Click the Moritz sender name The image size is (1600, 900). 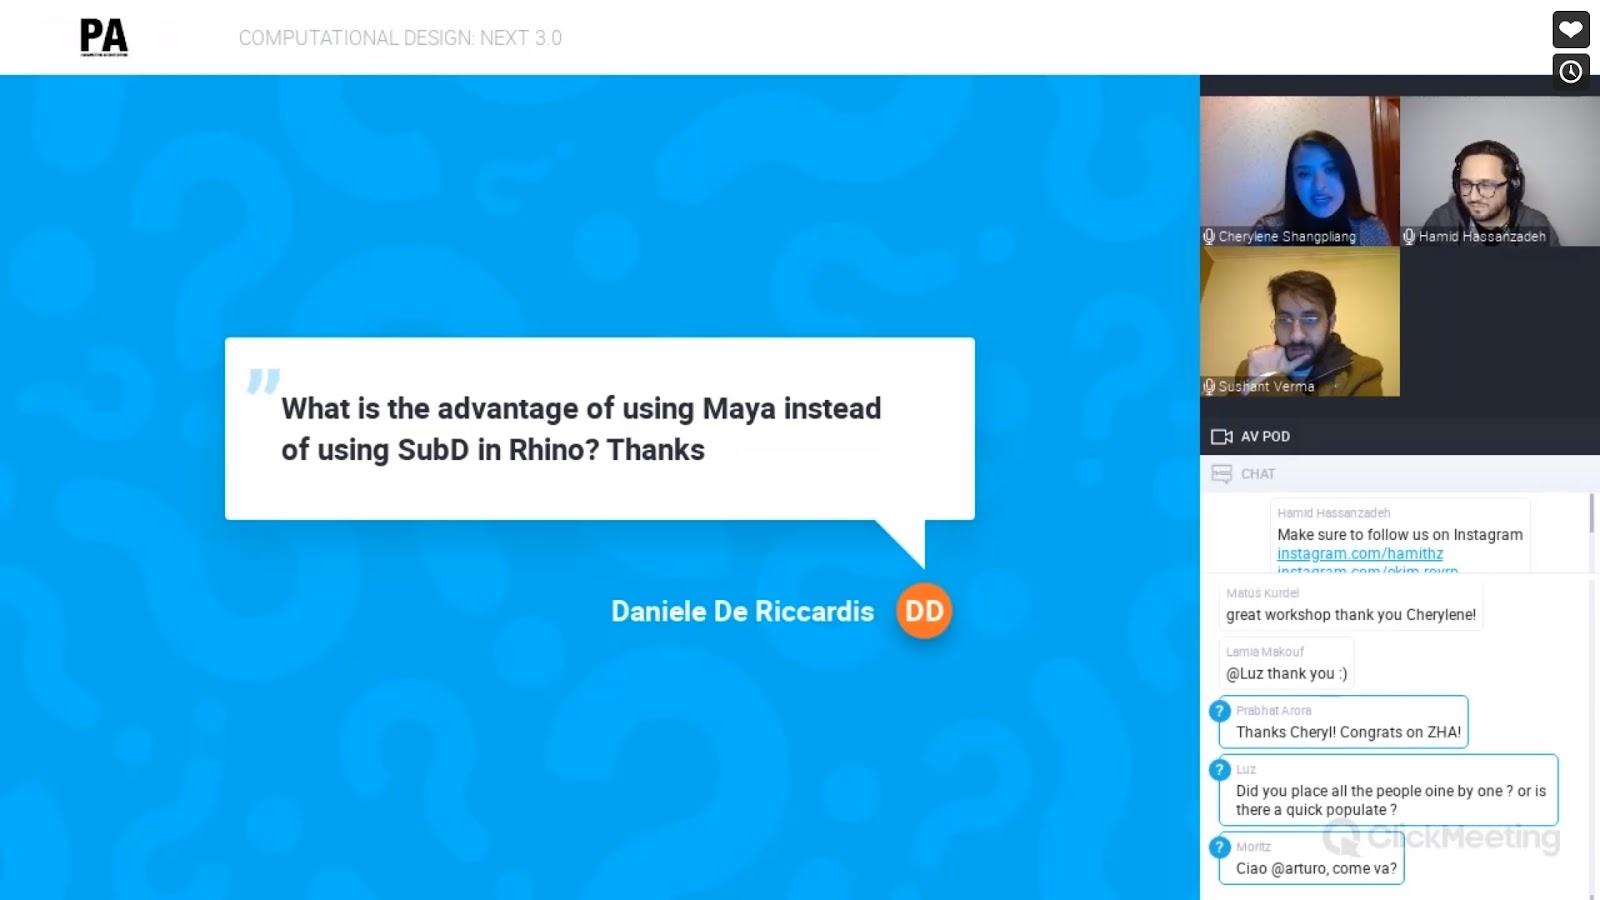1253,847
